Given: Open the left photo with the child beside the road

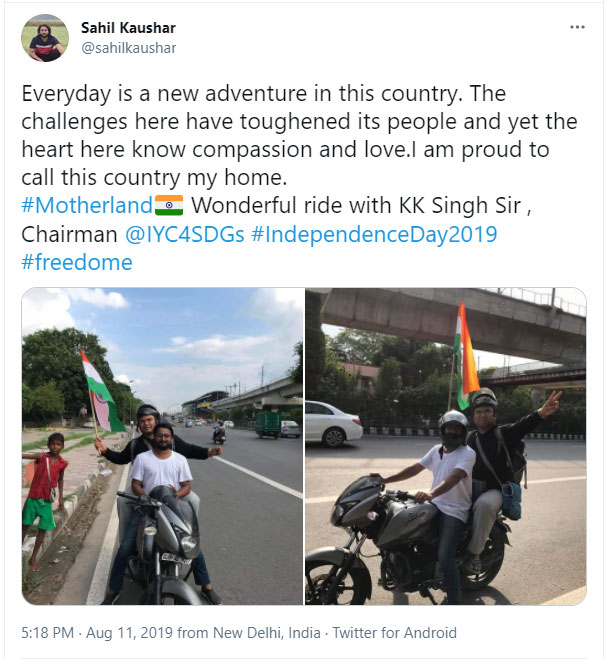Looking at the screenshot, I should click(x=162, y=446).
